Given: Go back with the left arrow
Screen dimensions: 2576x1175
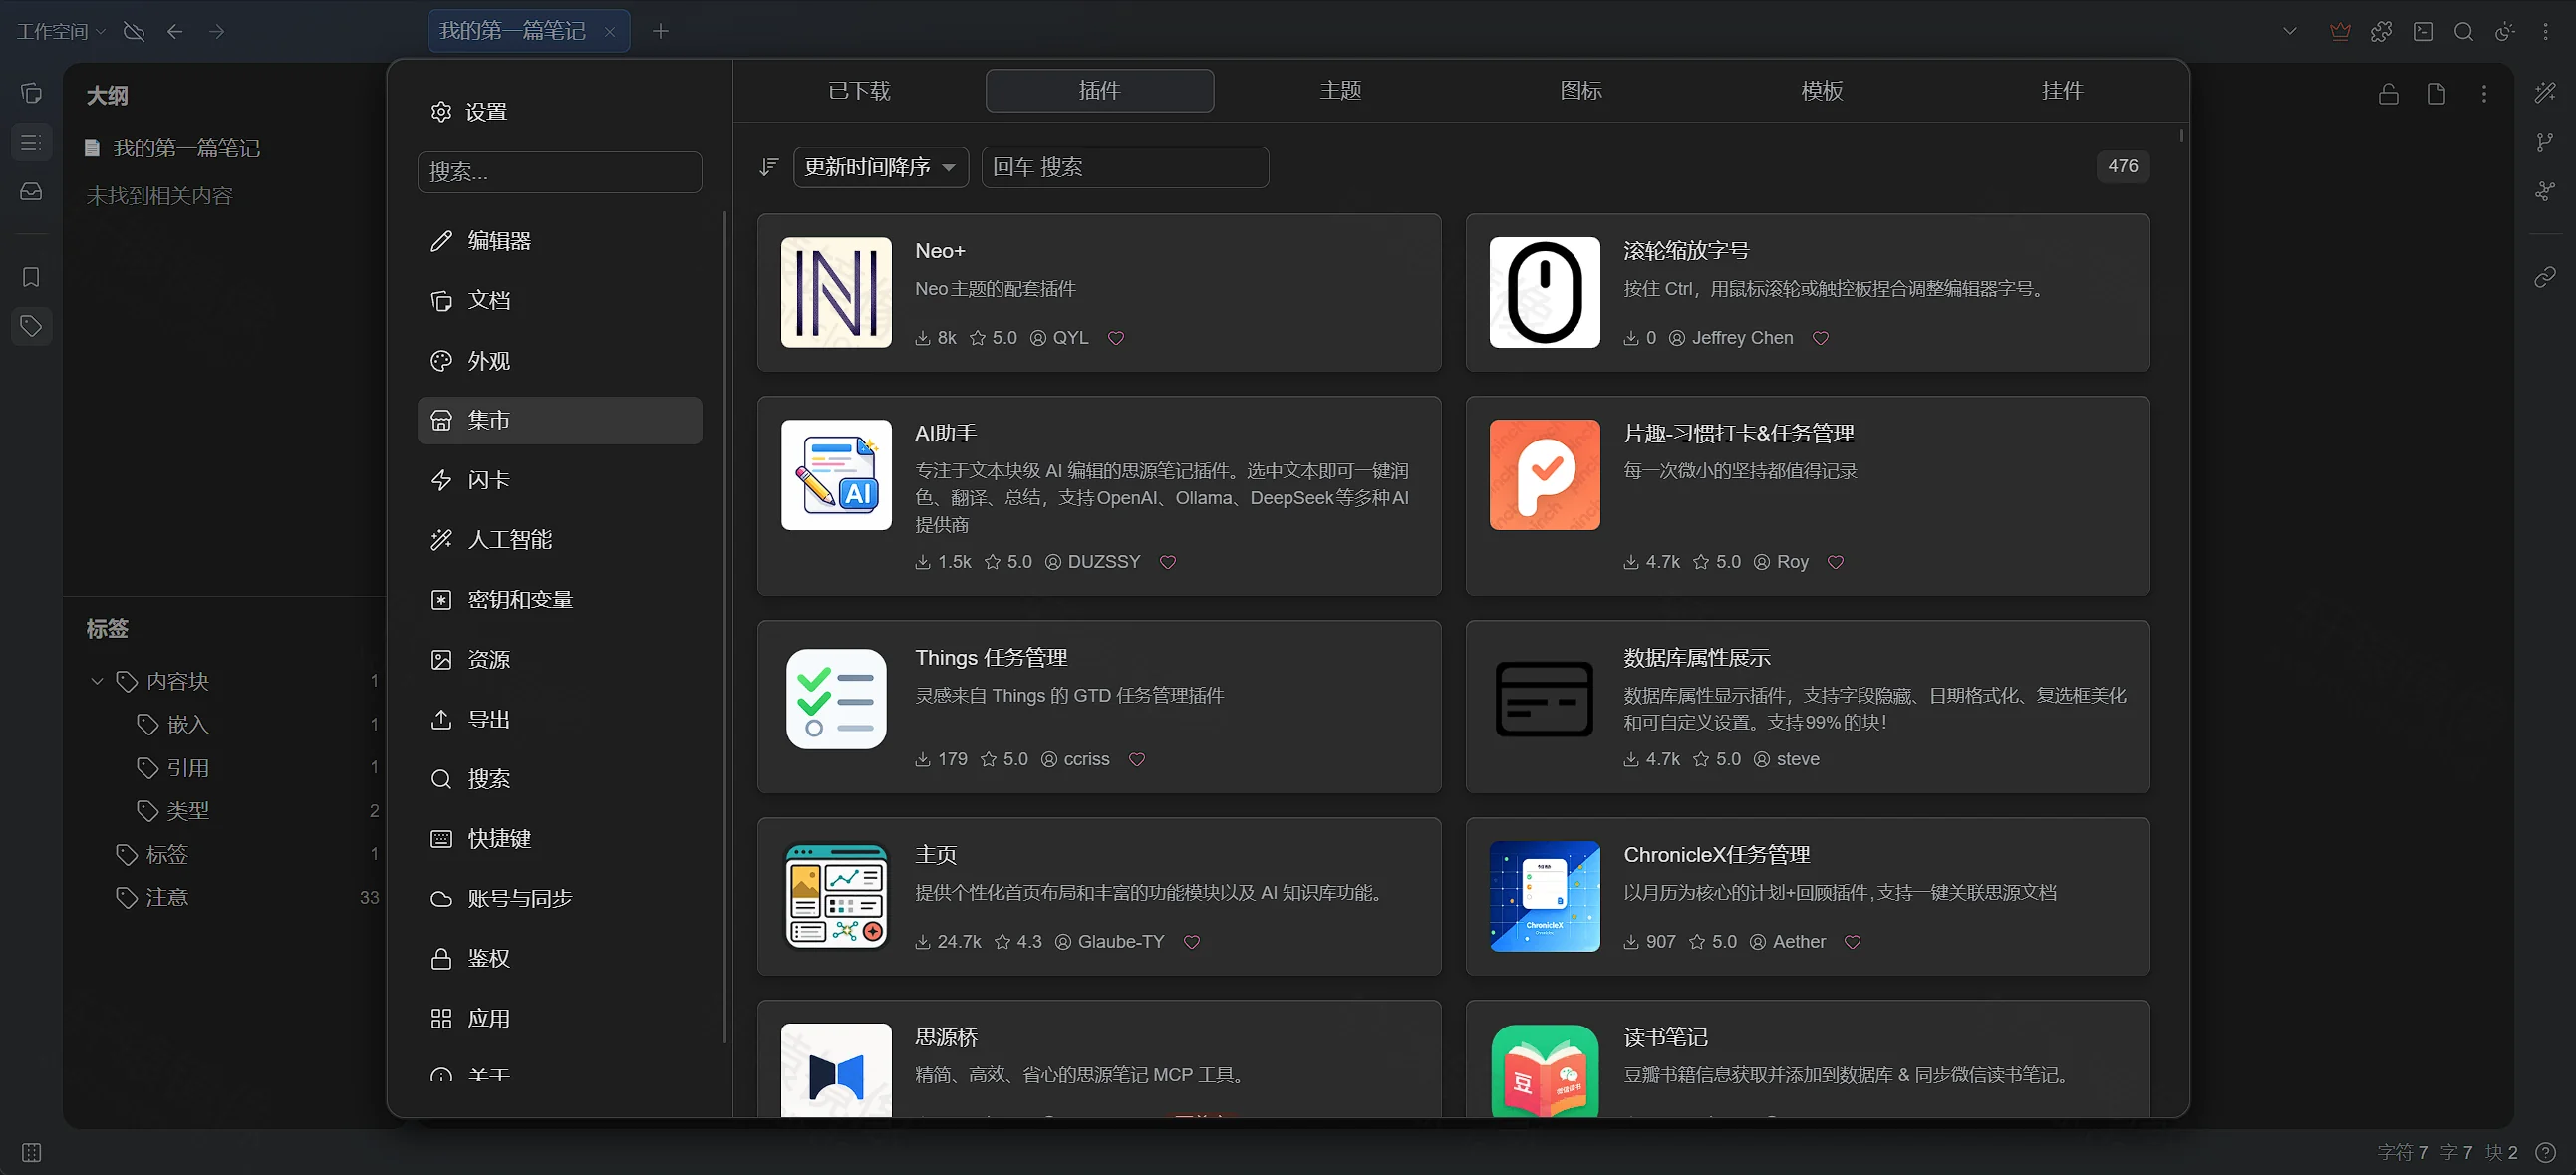Looking at the screenshot, I should 175,31.
